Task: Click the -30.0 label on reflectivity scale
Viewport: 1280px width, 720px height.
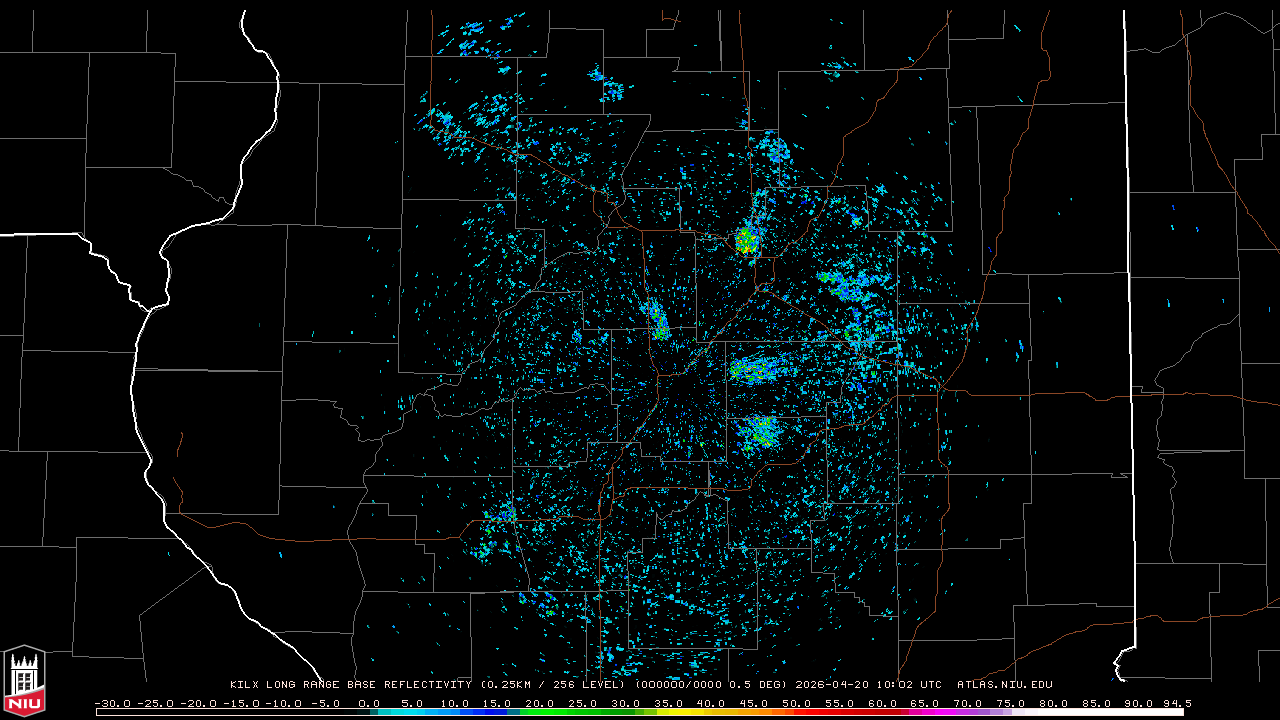Action: click(112, 703)
